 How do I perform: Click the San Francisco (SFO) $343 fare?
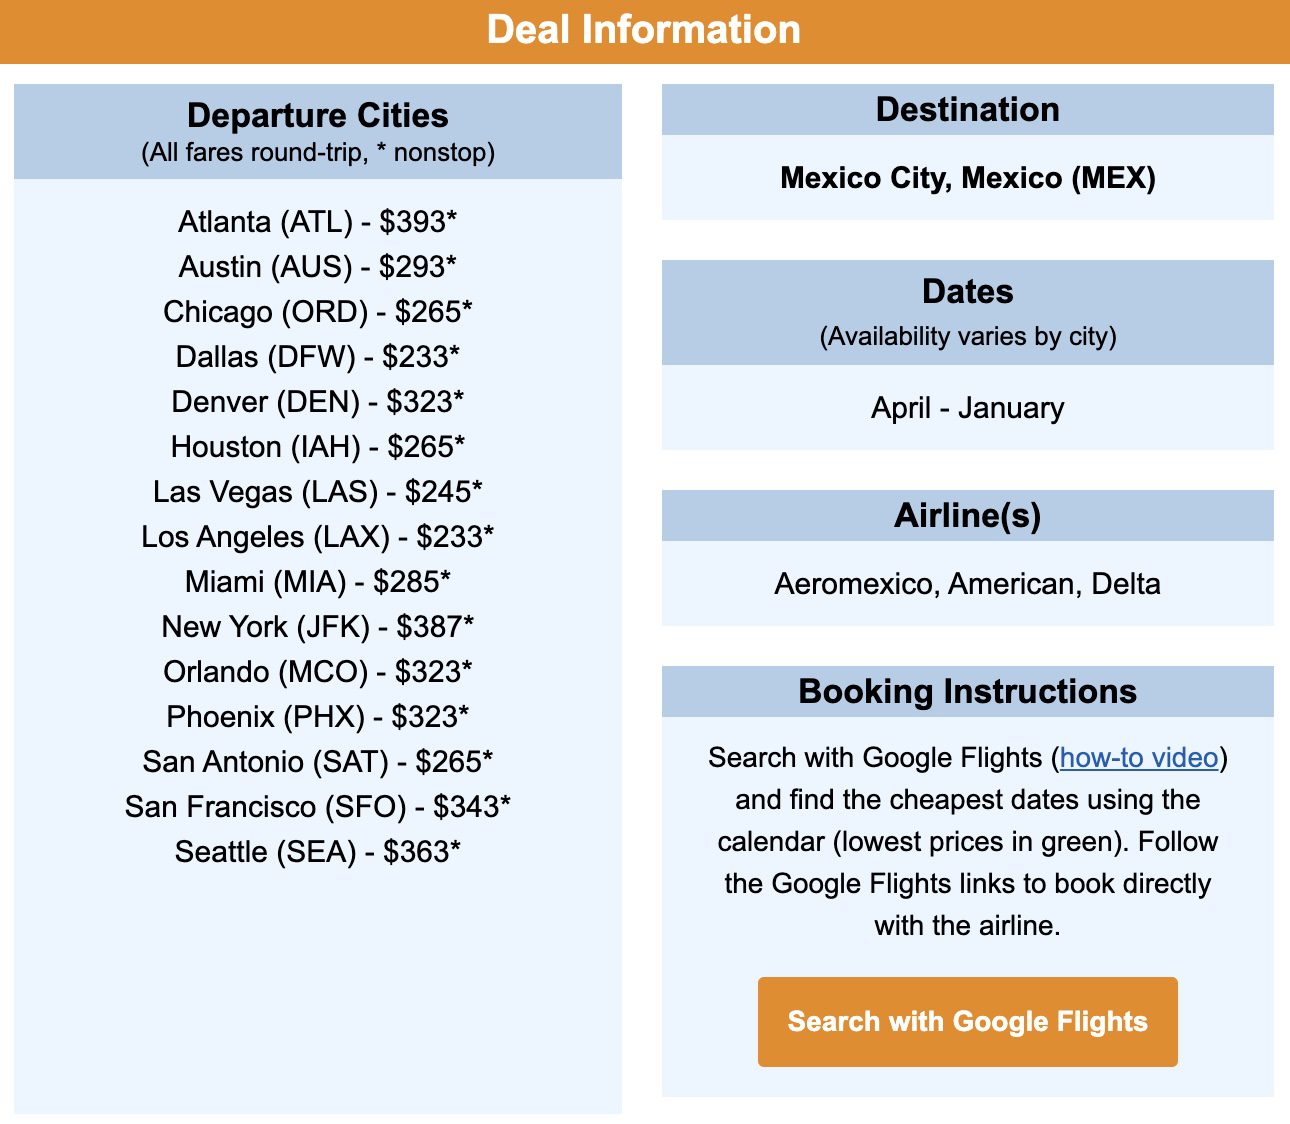point(318,806)
